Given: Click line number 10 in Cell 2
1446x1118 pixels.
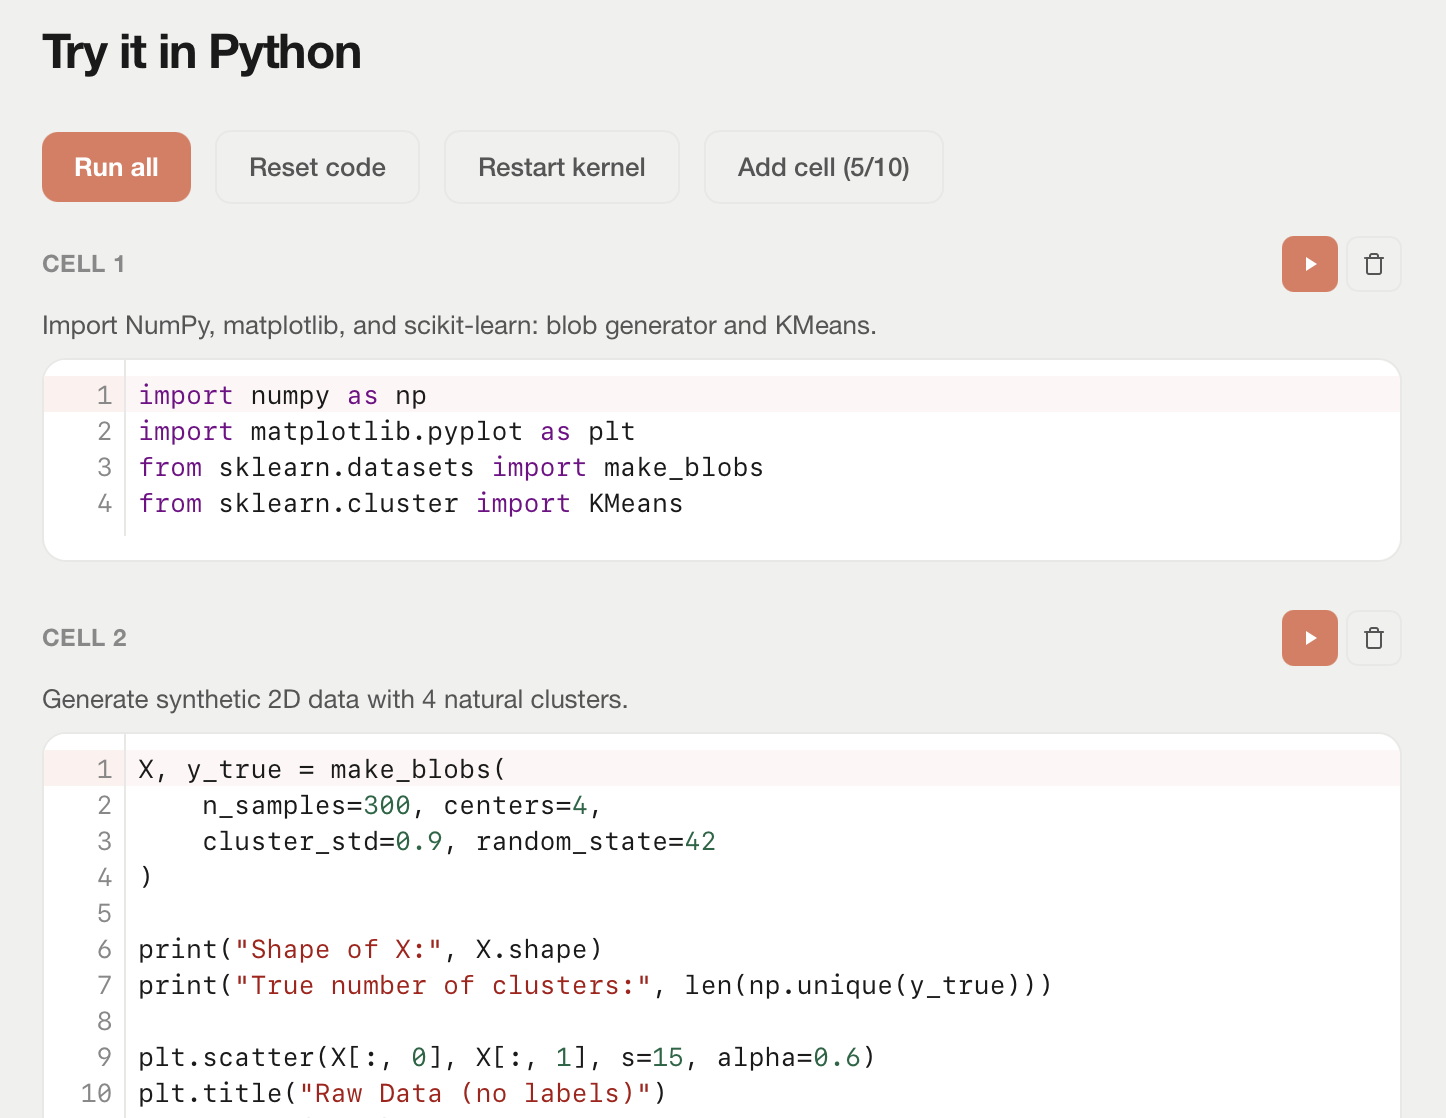Looking at the screenshot, I should [96, 1093].
